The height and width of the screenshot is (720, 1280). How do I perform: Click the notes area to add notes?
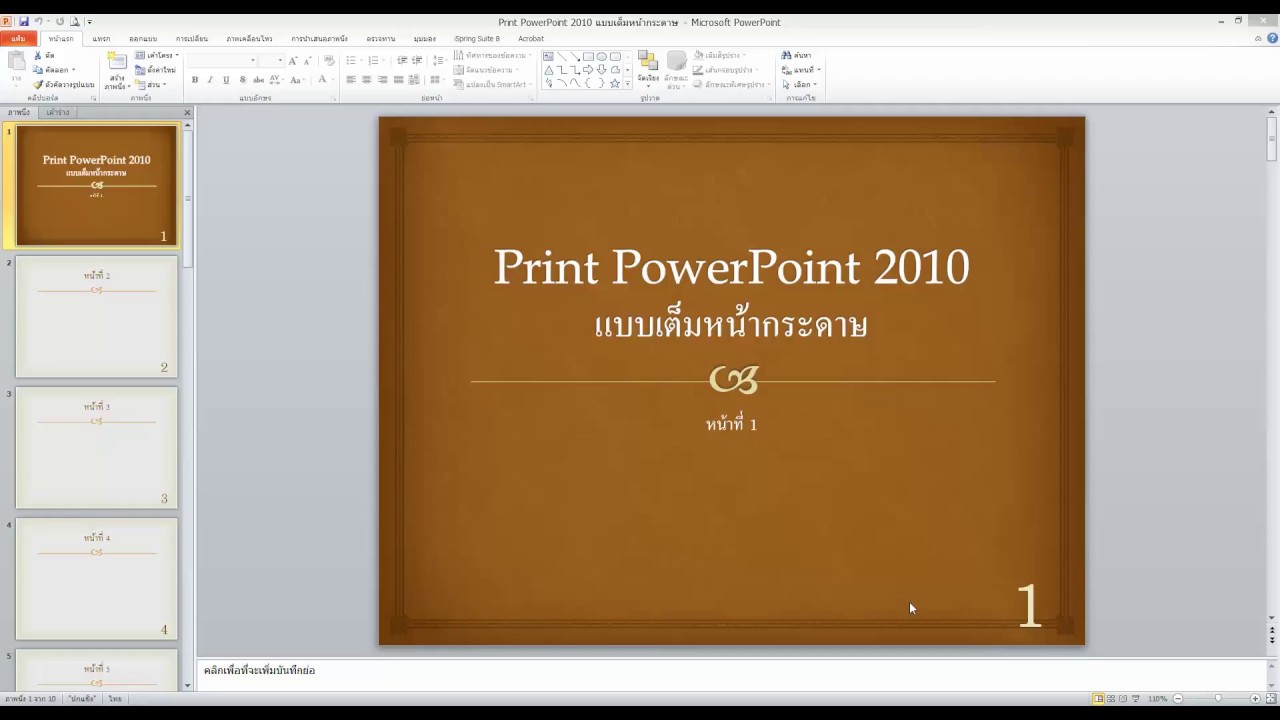(x=731, y=671)
